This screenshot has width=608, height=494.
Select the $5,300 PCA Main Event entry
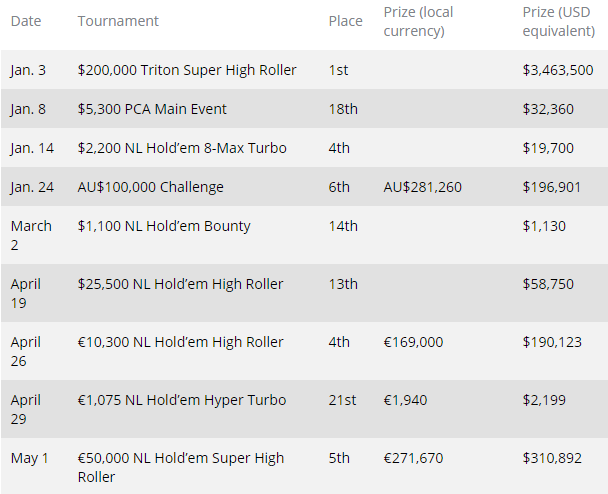tap(152, 109)
